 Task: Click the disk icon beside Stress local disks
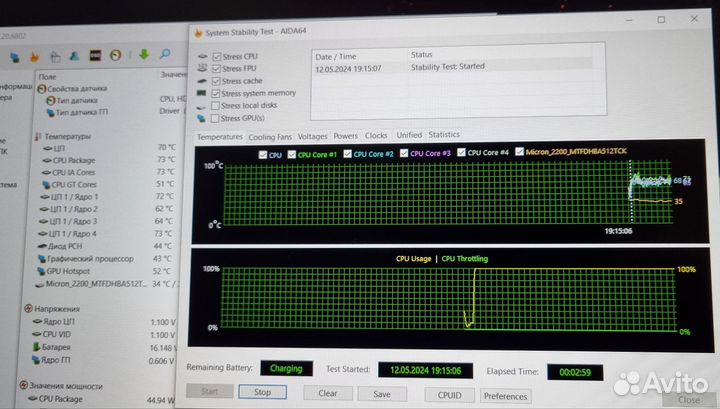201,106
